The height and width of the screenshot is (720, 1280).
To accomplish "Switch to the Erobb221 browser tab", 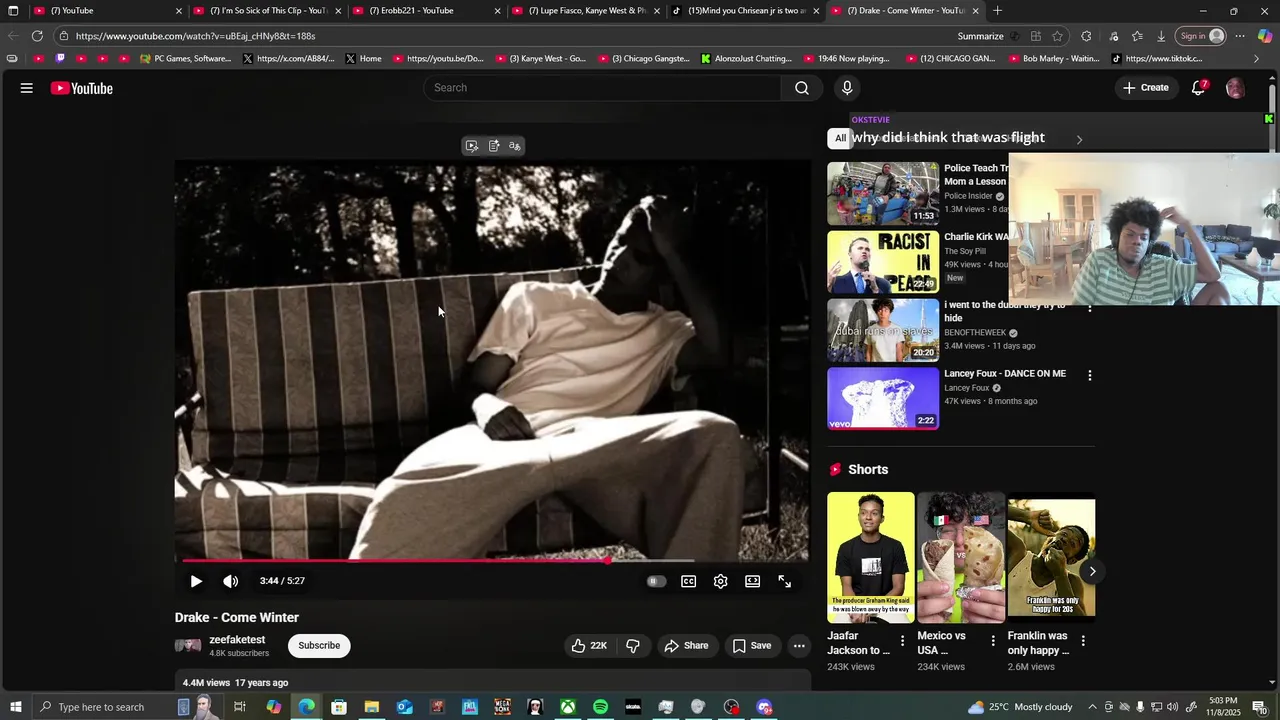I will click(427, 11).
